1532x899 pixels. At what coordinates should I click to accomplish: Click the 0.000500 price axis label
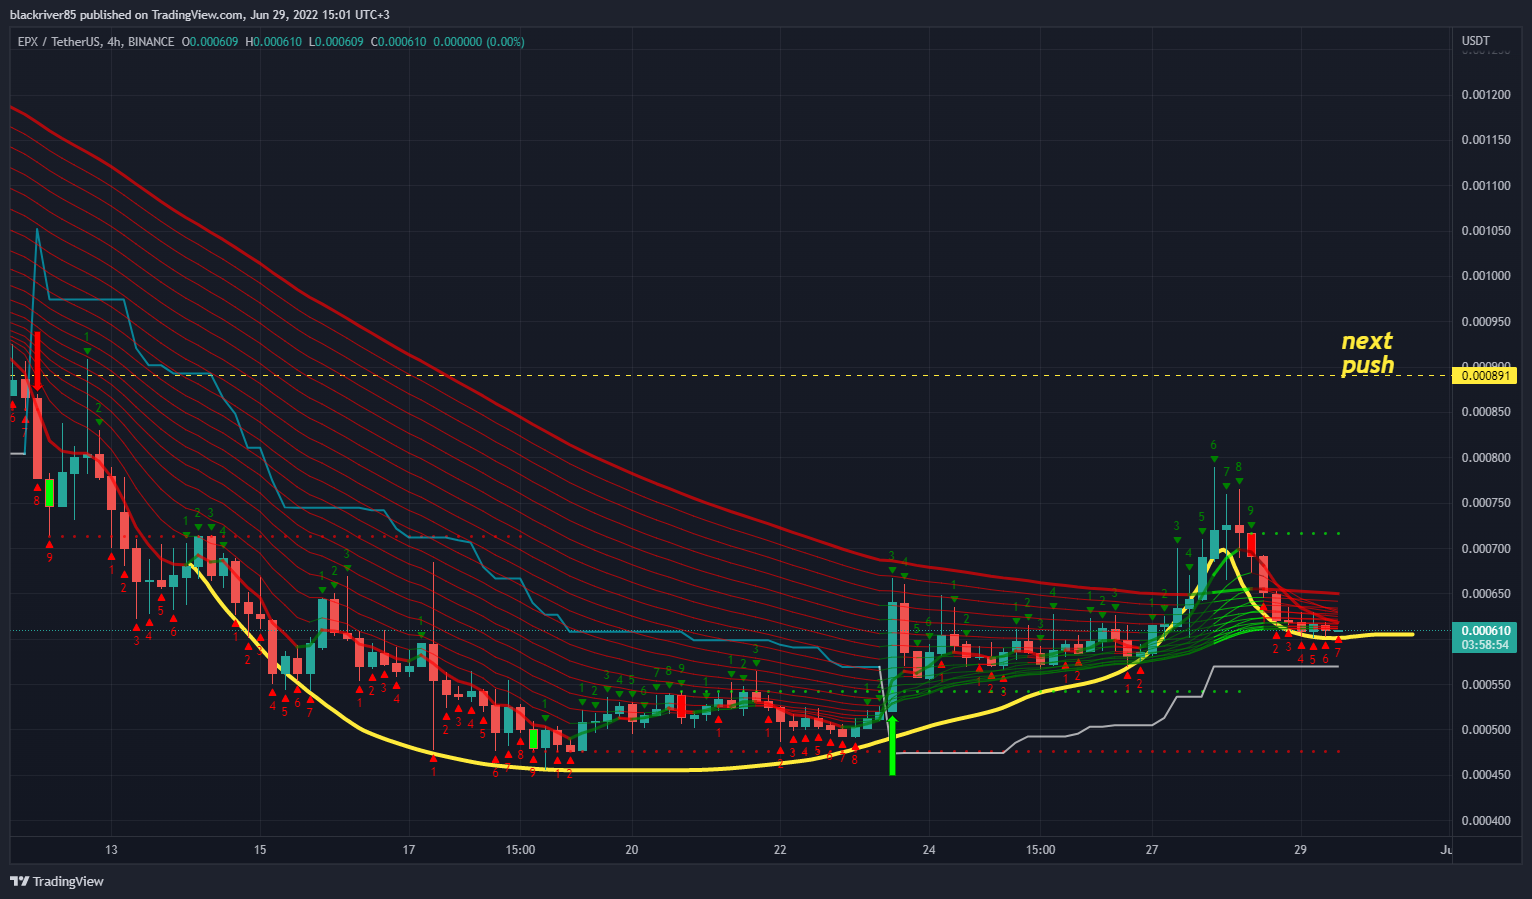point(1485,730)
